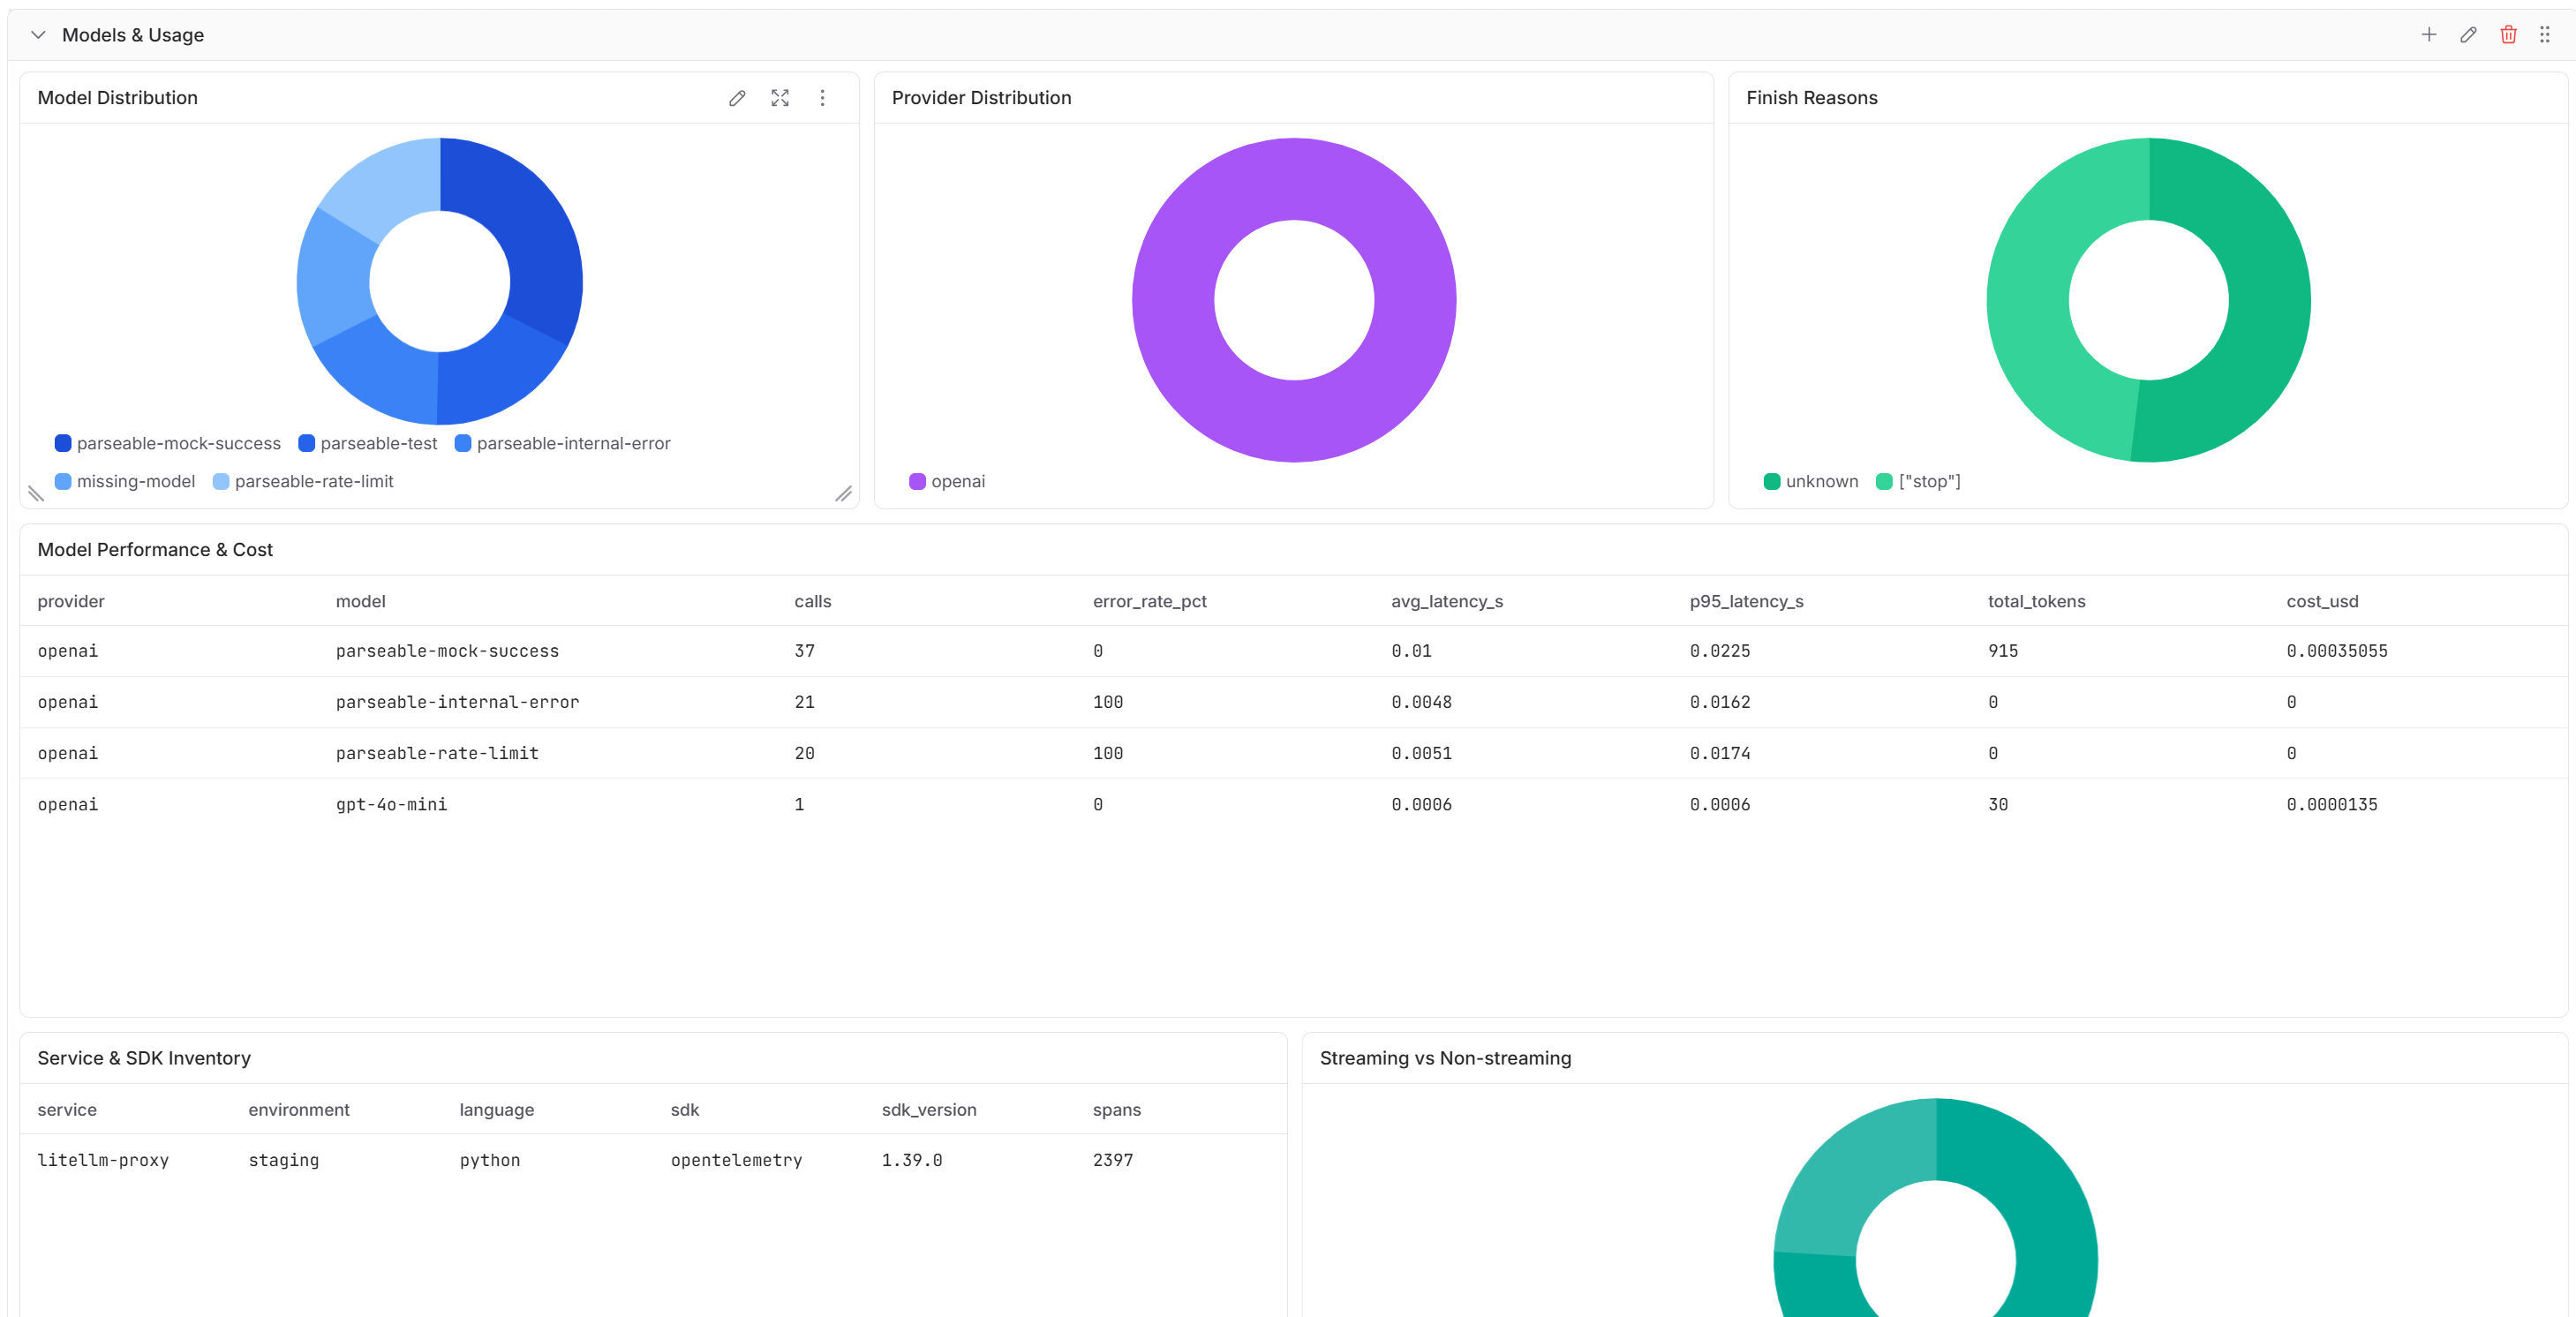This screenshot has height=1317, width=2576.
Task: Toggle parseable-test legend entry
Action: [x=368, y=443]
